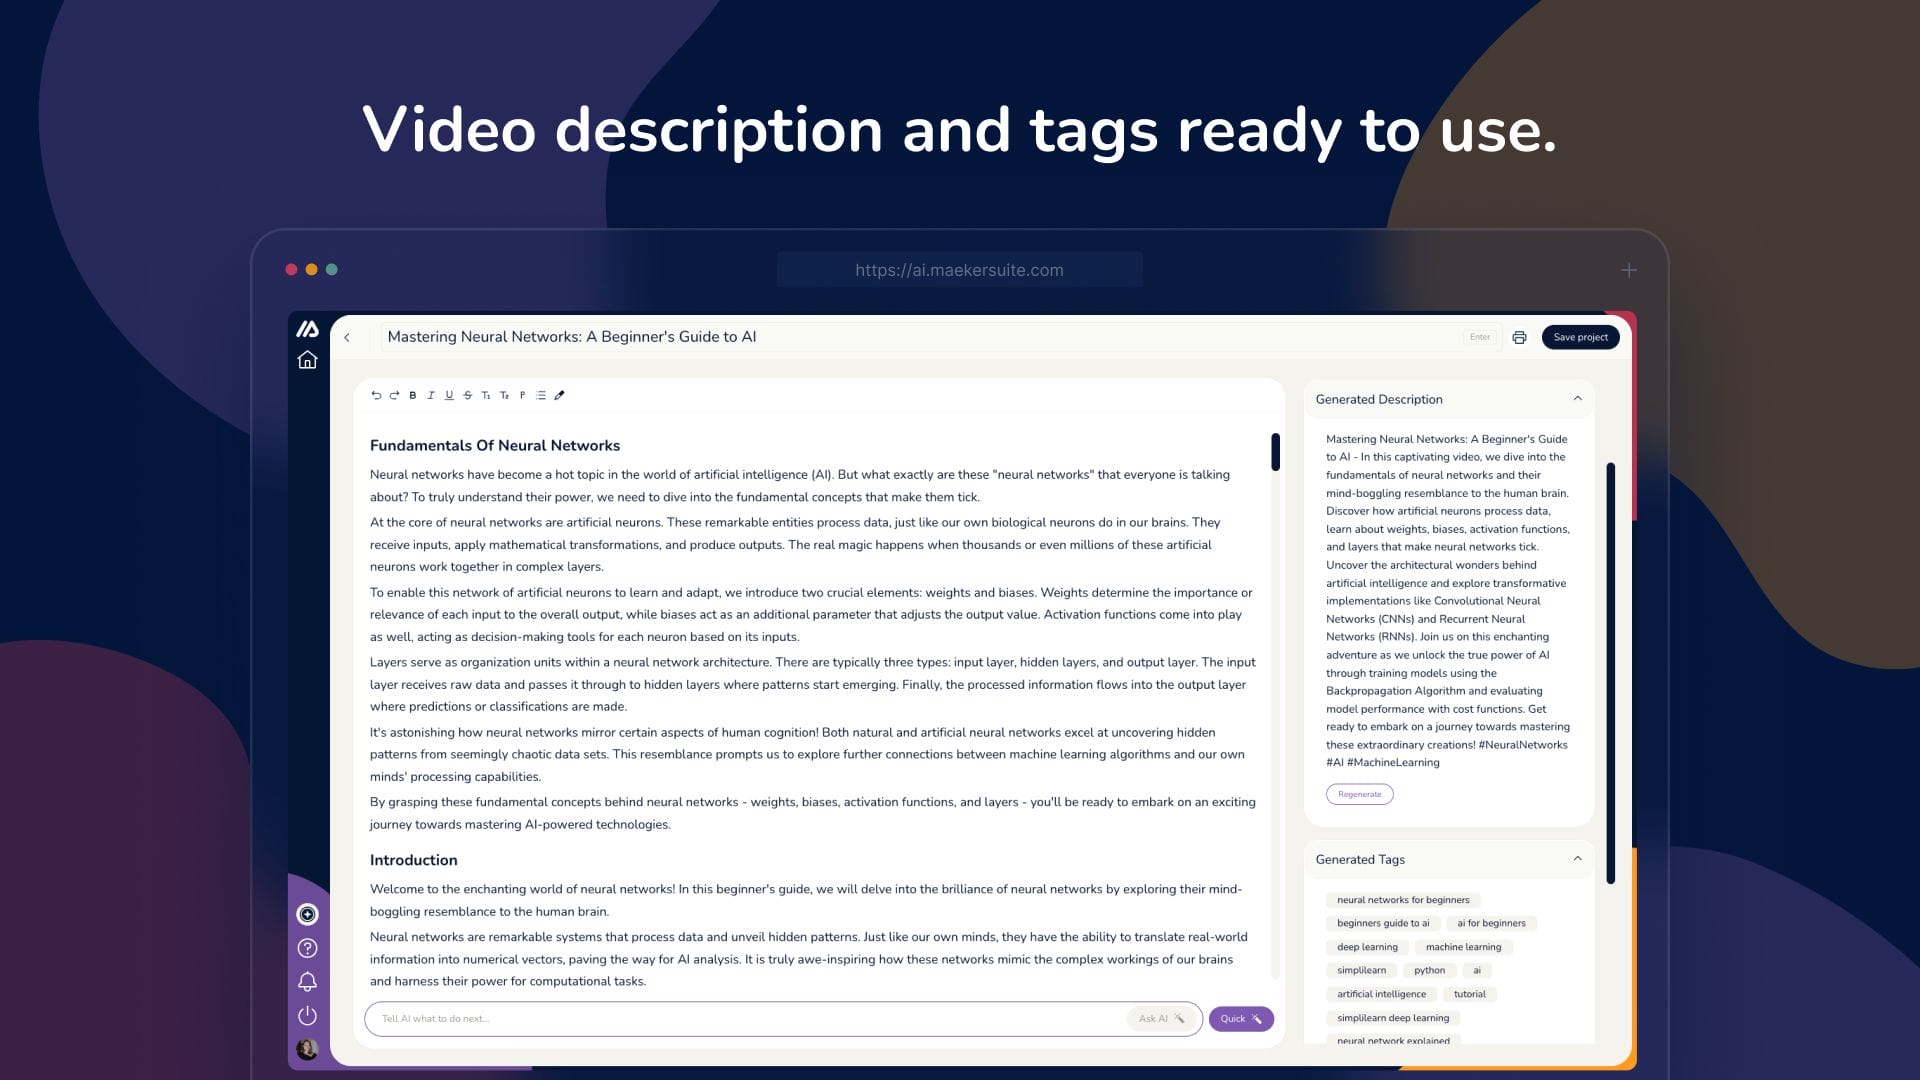Click the redo arrow in editor toolbar
Viewport: 1920px width, 1080px height.
pyautogui.click(x=394, y=395)
